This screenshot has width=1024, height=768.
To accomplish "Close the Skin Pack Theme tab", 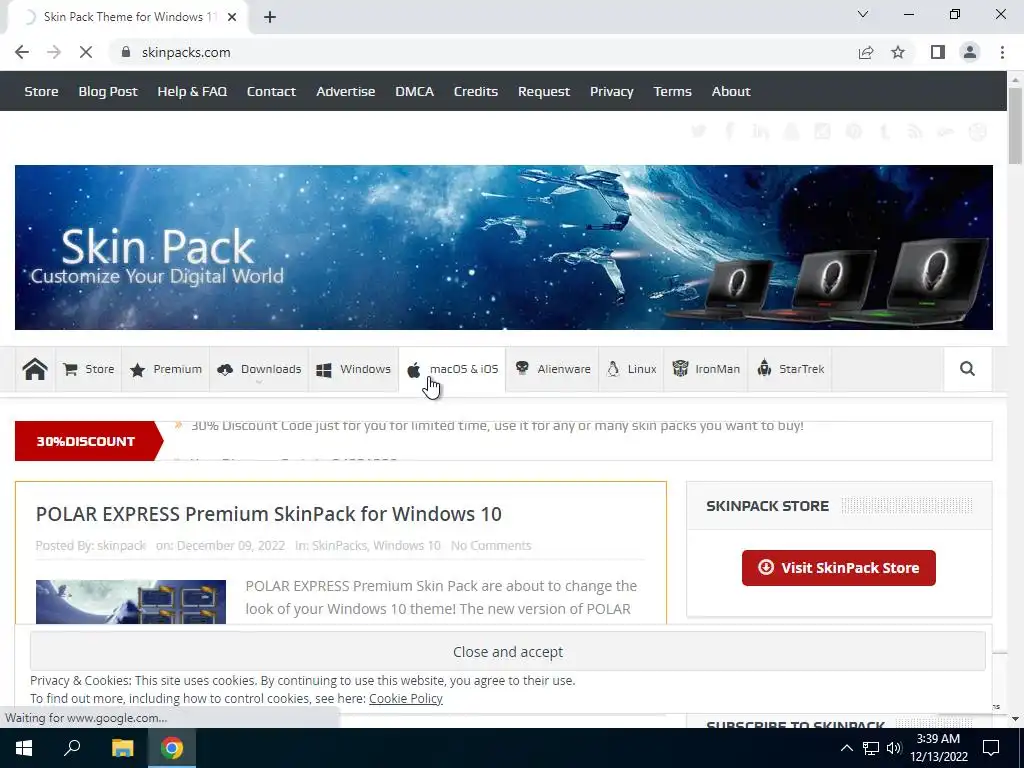I will point(232,17).
